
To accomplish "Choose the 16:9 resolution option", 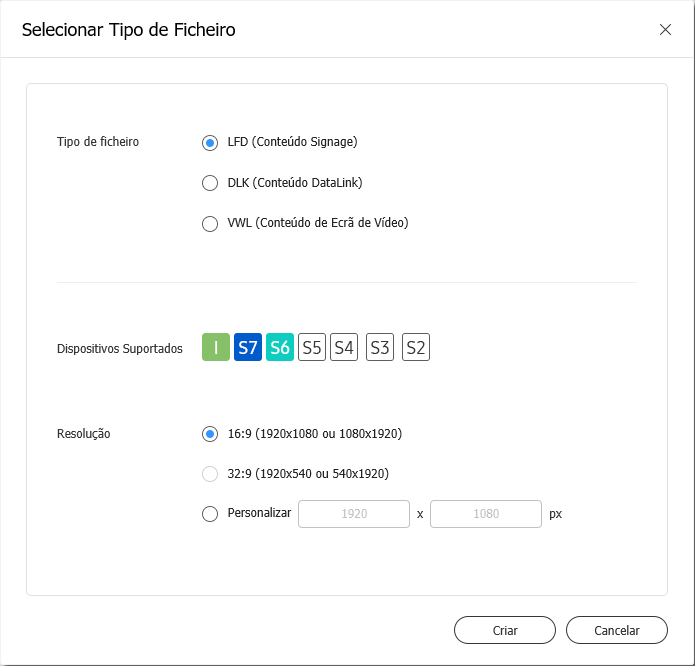I will (210, 434).
